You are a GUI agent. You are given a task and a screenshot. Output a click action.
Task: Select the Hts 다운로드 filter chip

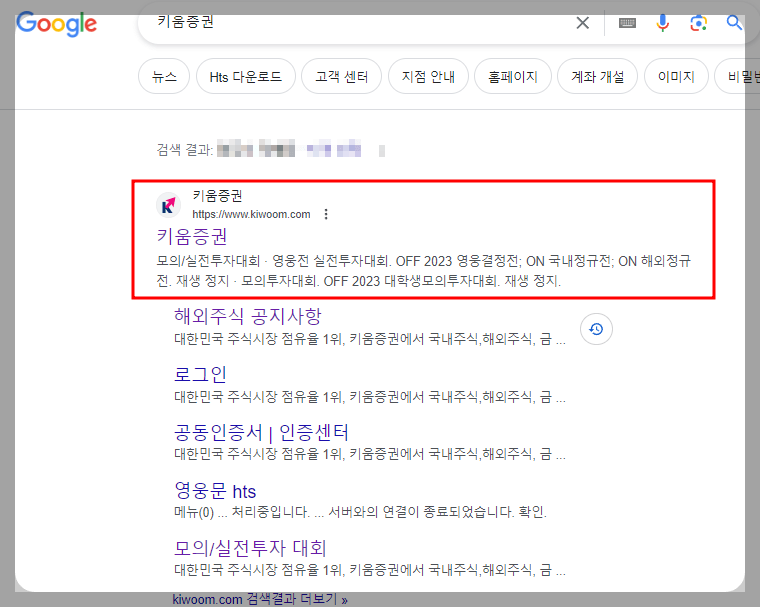(246, 77)
